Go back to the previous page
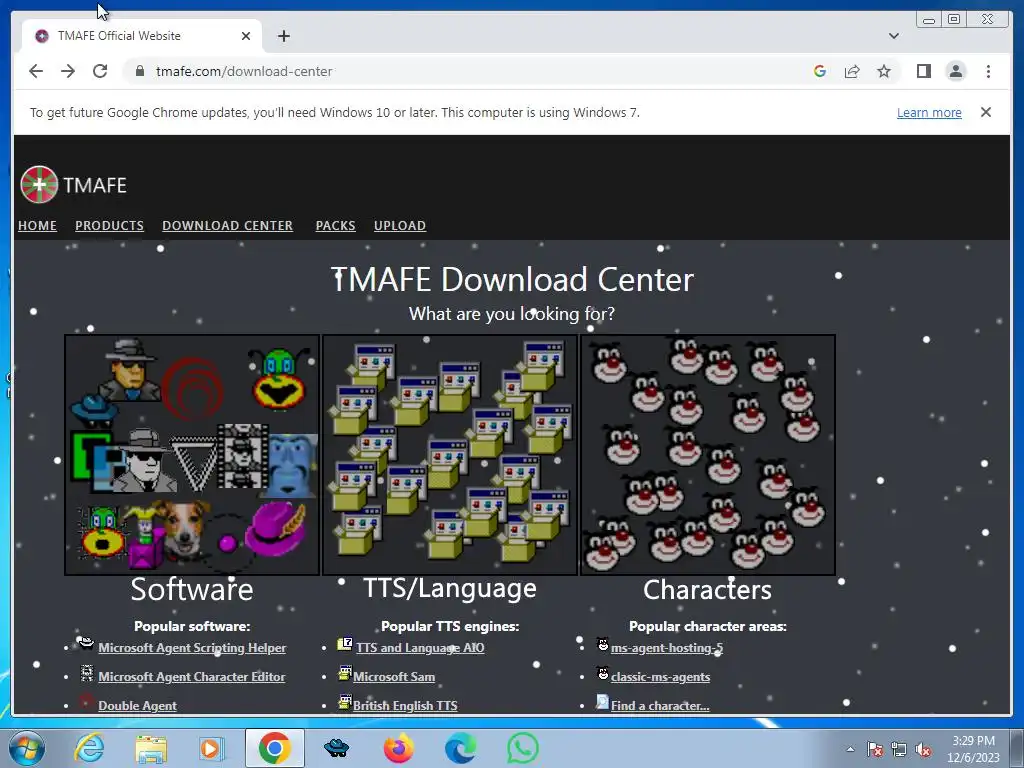 36,71
